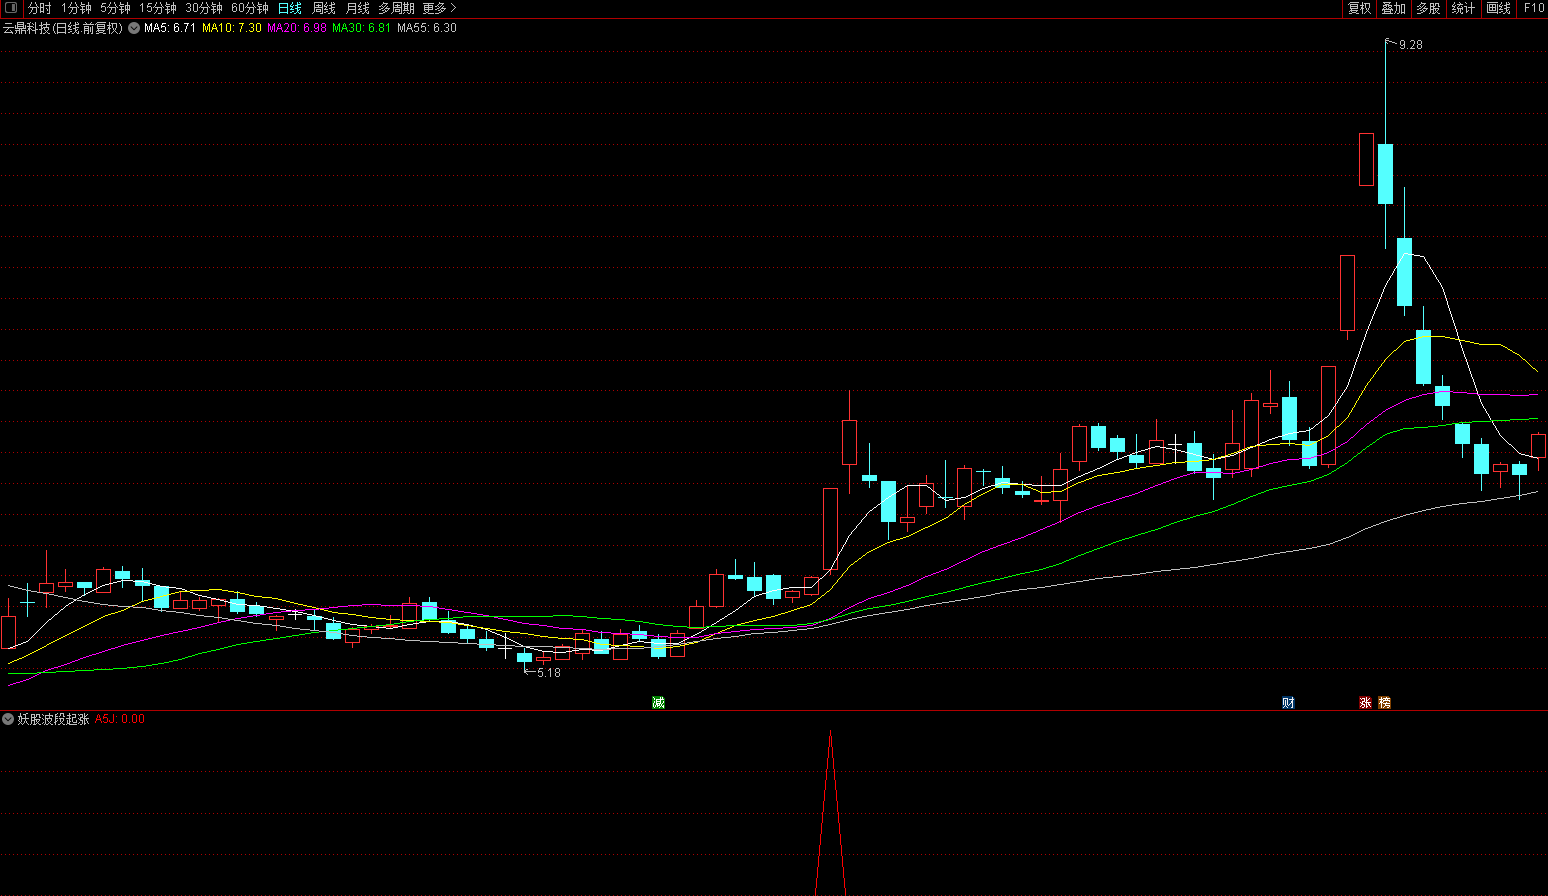Click the MA20: 6.98 indicator value
The height and width of the screenshot is (896, 1548).
click(x=297, y=28)
